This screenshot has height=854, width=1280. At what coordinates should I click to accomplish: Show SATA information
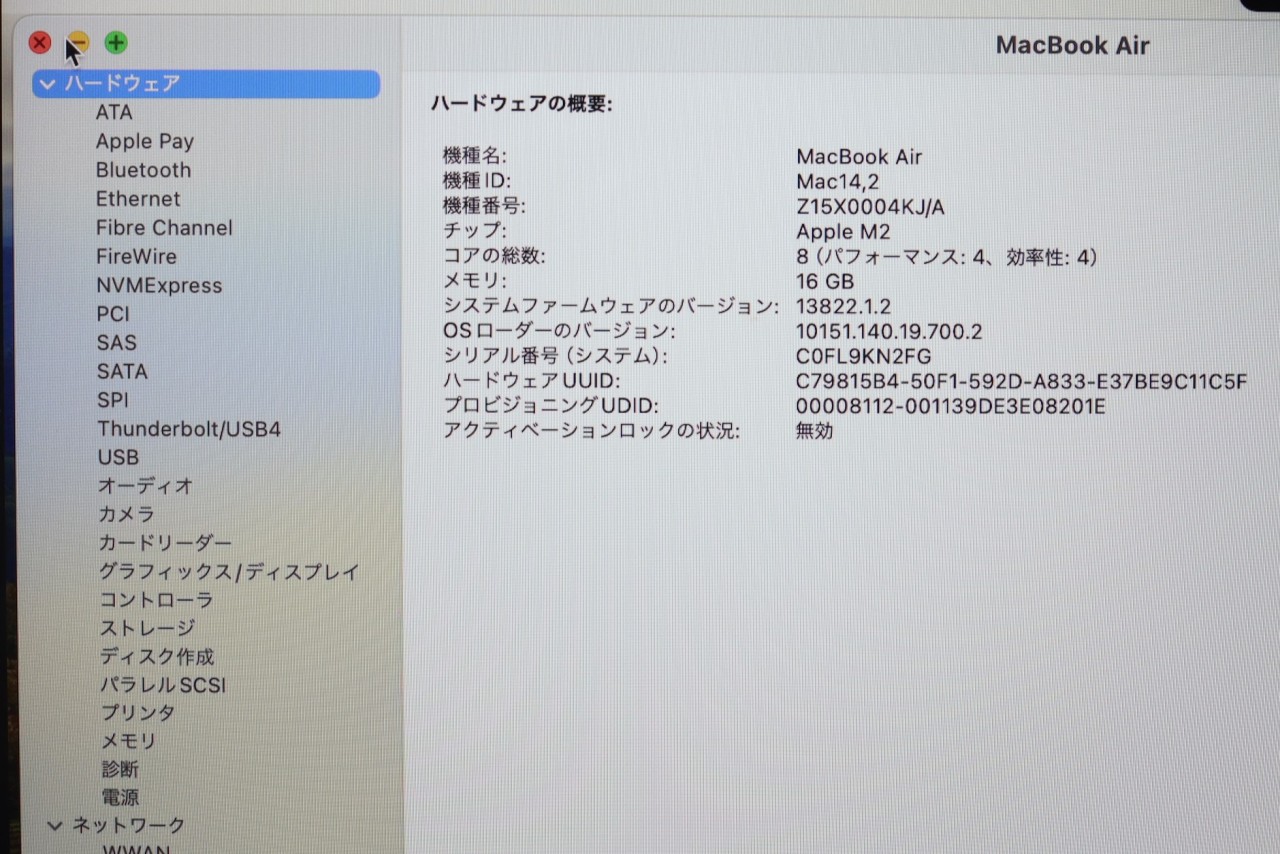coord(122,371)
